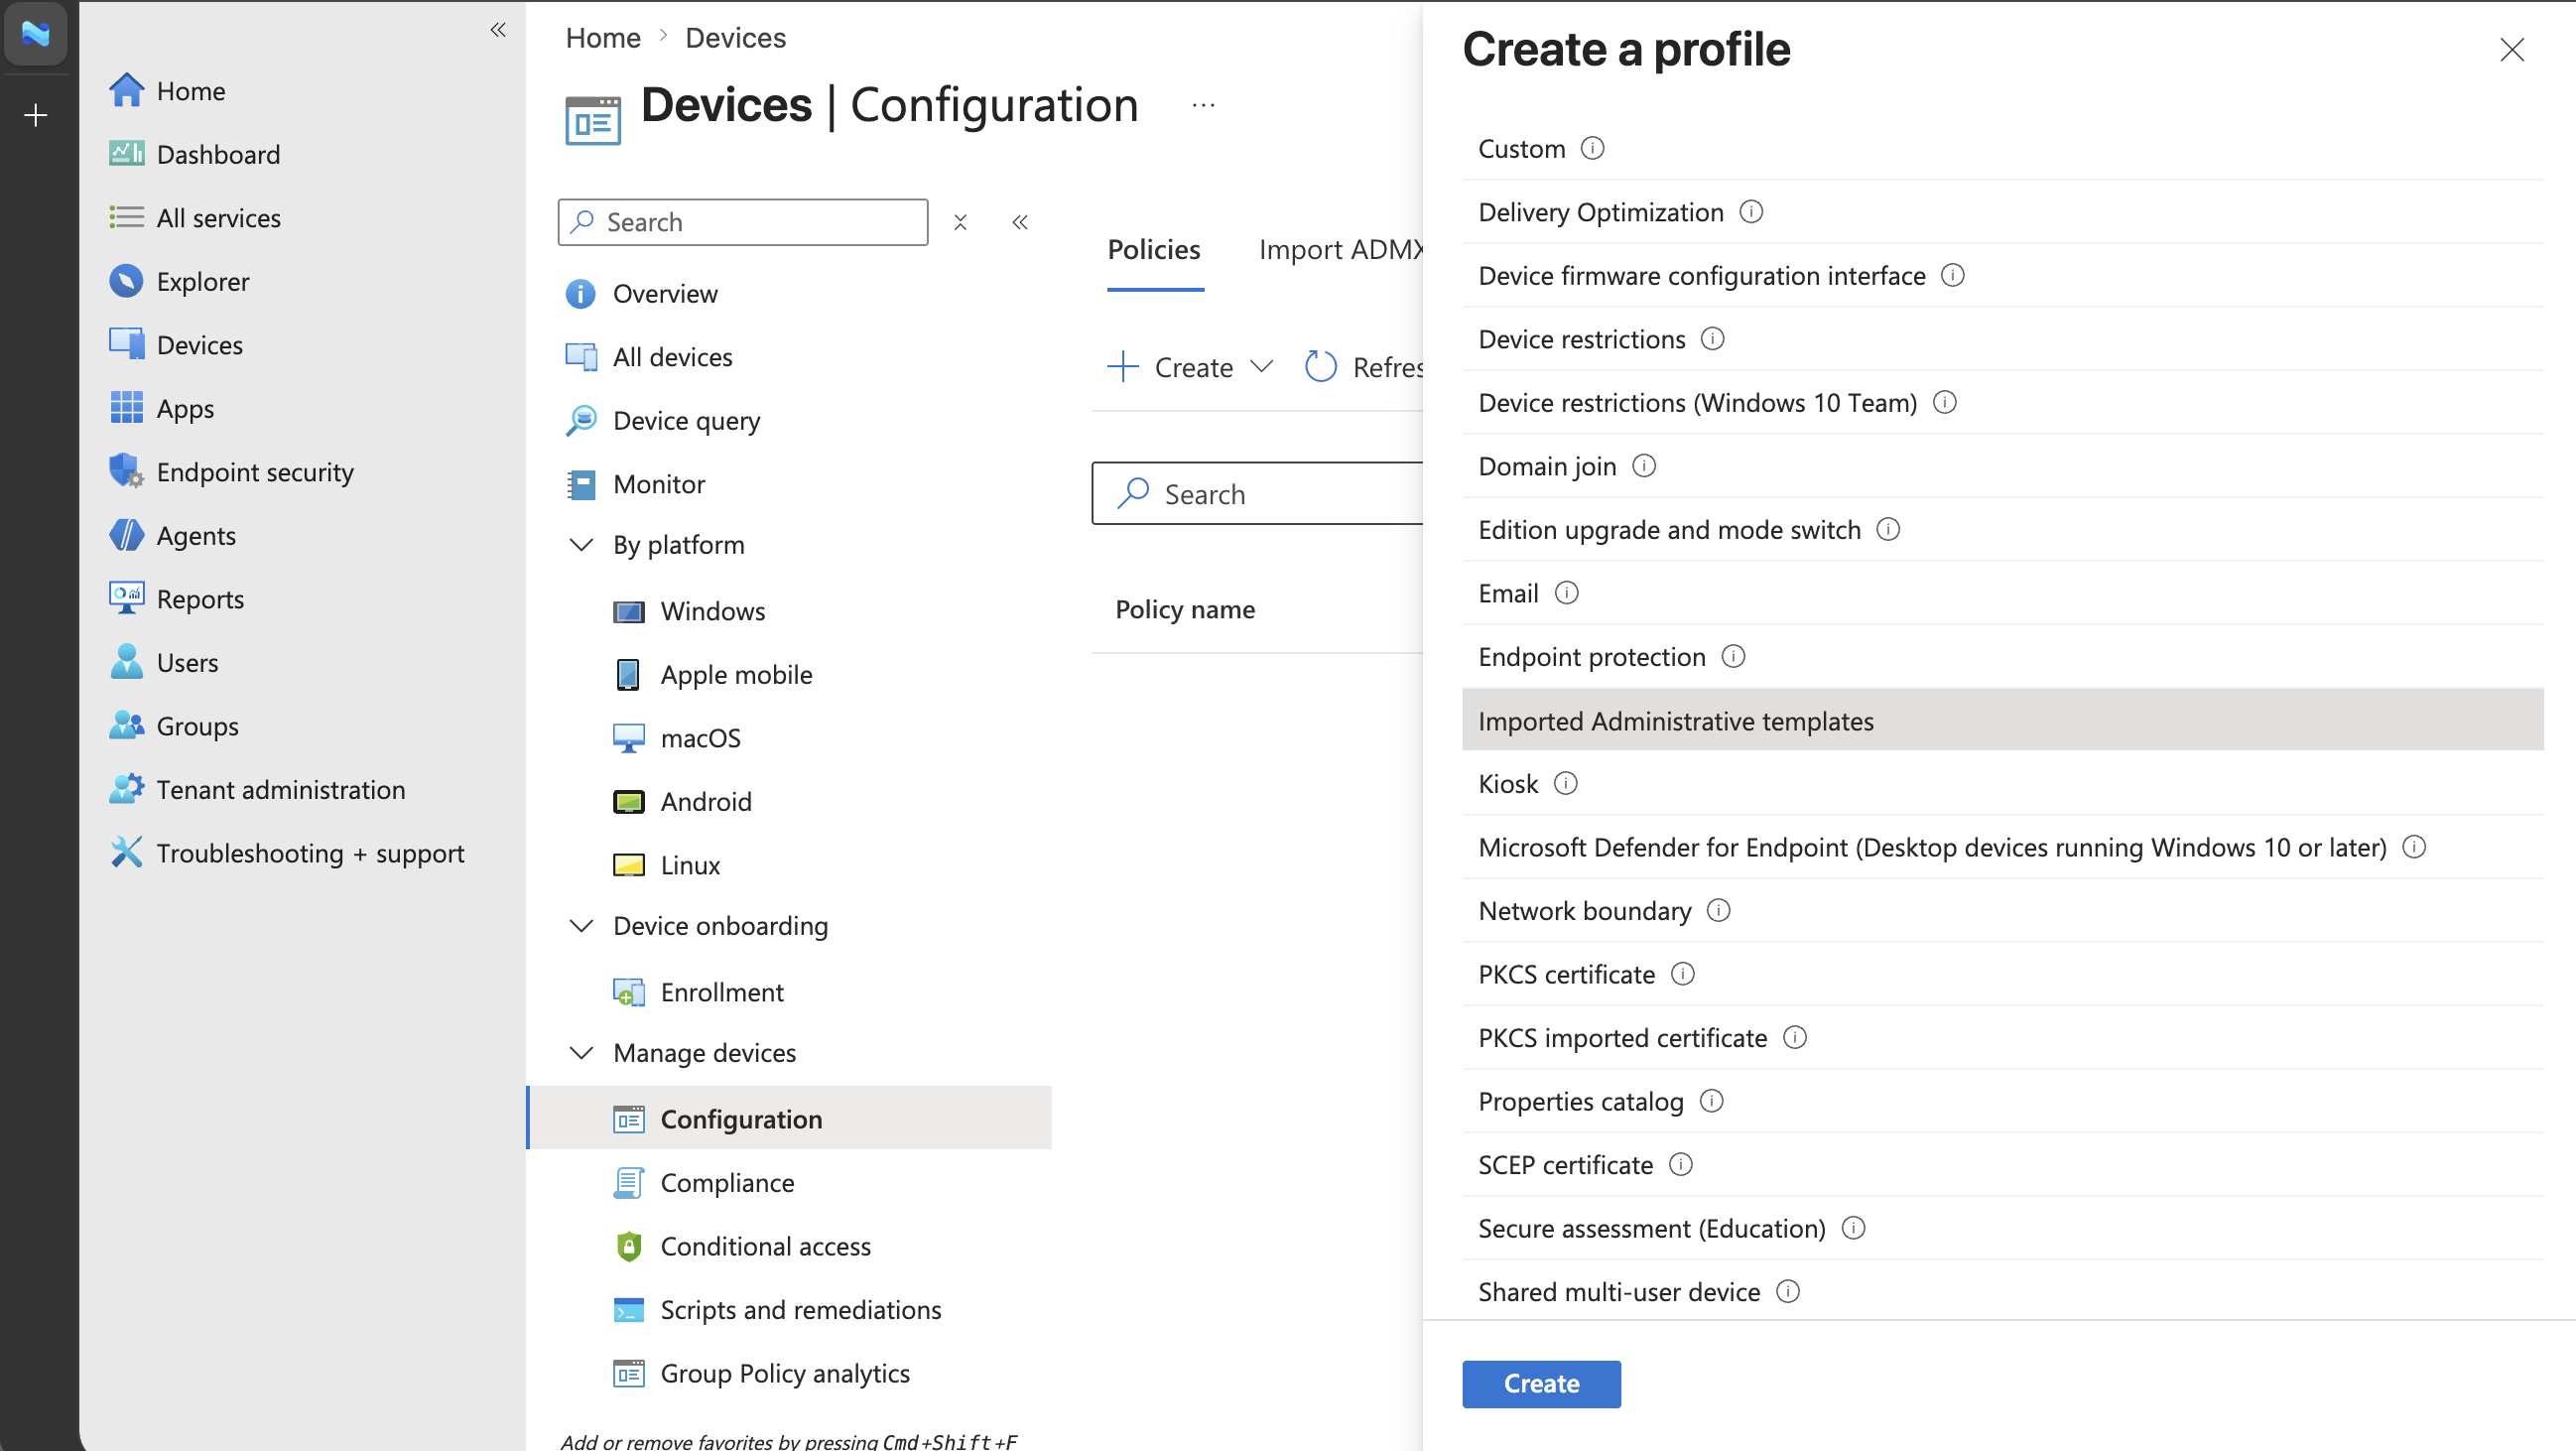Close the Create a profile panel
Screen dimensions: 2576x1451
tap(2511, 49)
